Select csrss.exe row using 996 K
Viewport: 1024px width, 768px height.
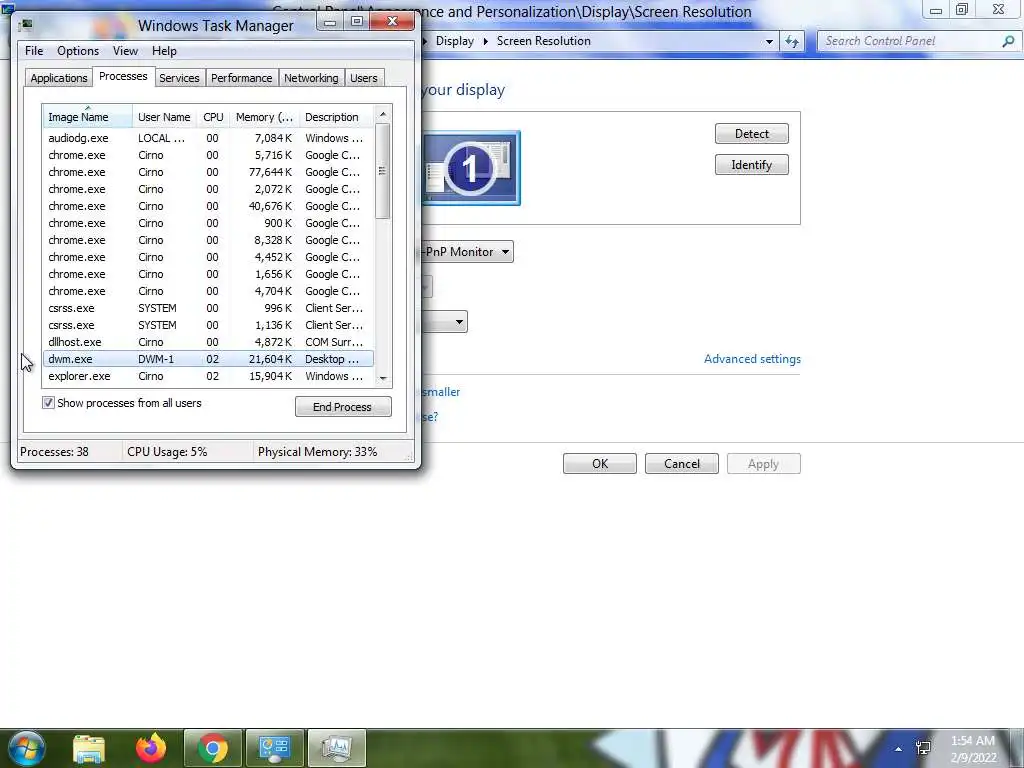point(208,308)
